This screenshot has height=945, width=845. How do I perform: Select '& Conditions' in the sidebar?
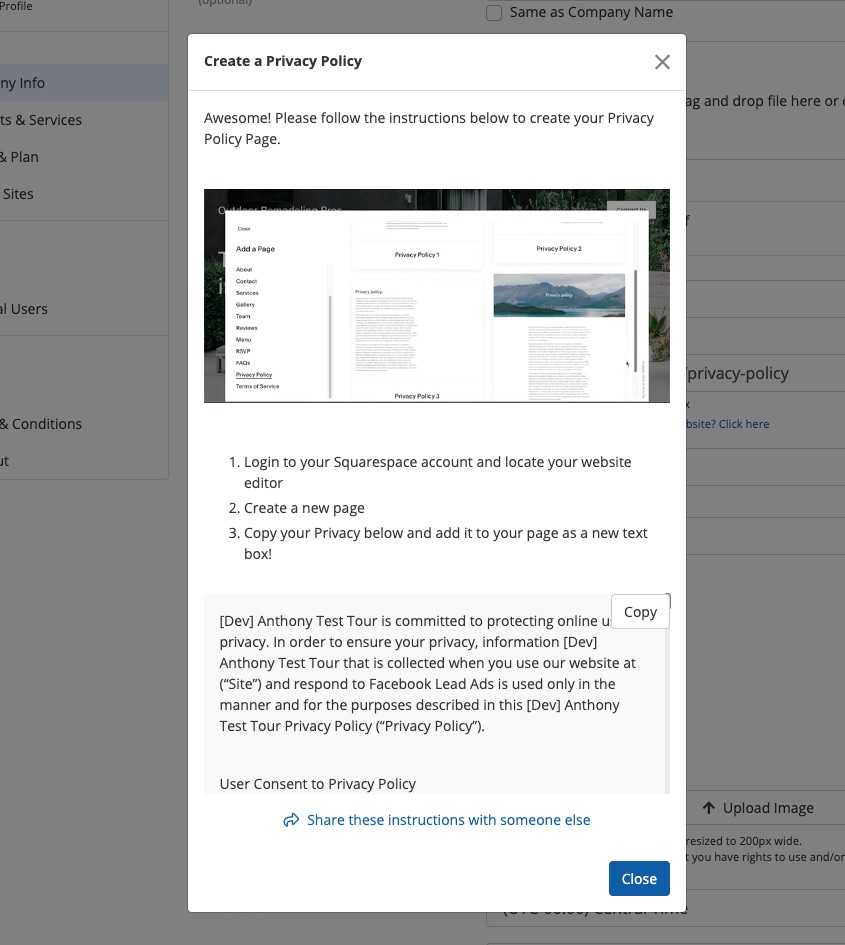(42, 424)
